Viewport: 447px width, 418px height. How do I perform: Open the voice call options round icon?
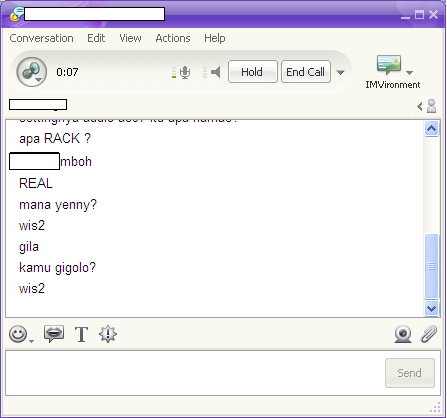(32, 72)
